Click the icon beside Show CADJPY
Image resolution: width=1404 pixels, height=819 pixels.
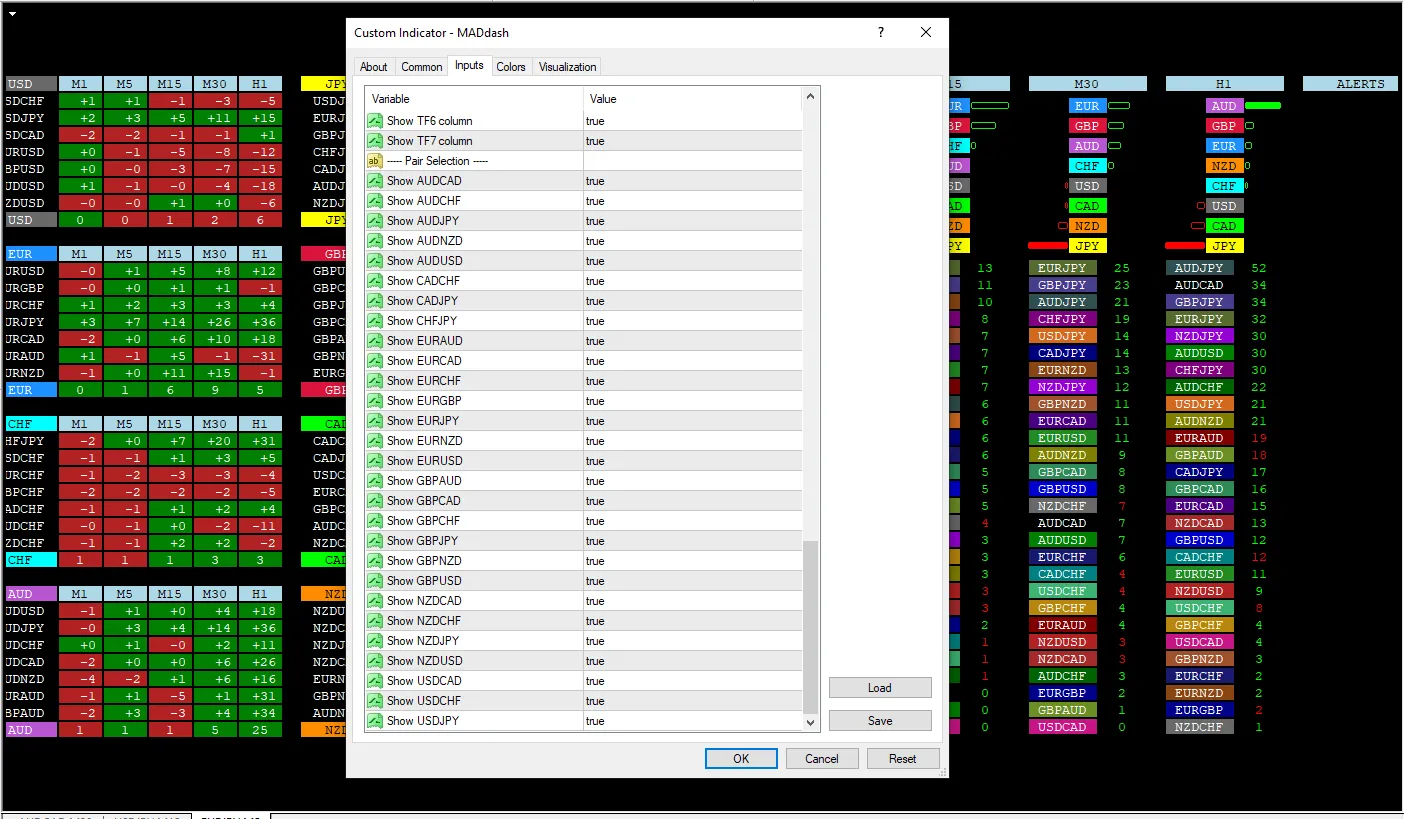point(375,301)
